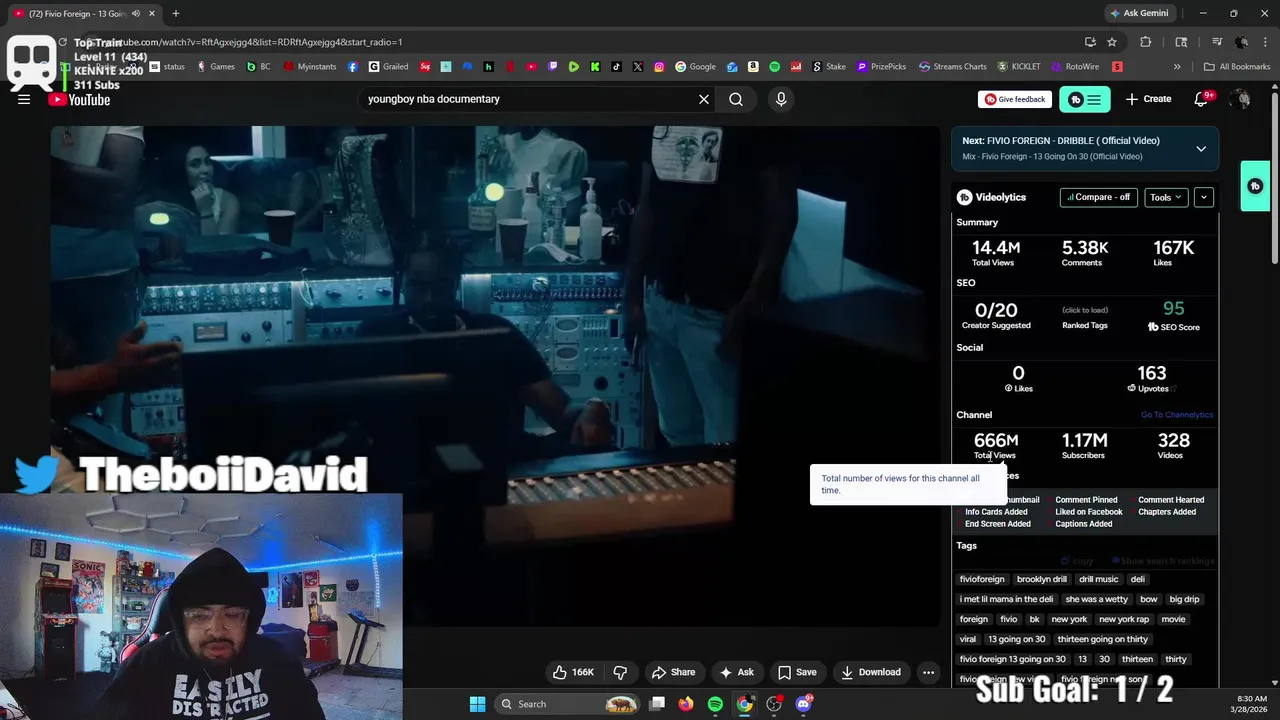Bookmark this page with star icon

[1112, 42]
